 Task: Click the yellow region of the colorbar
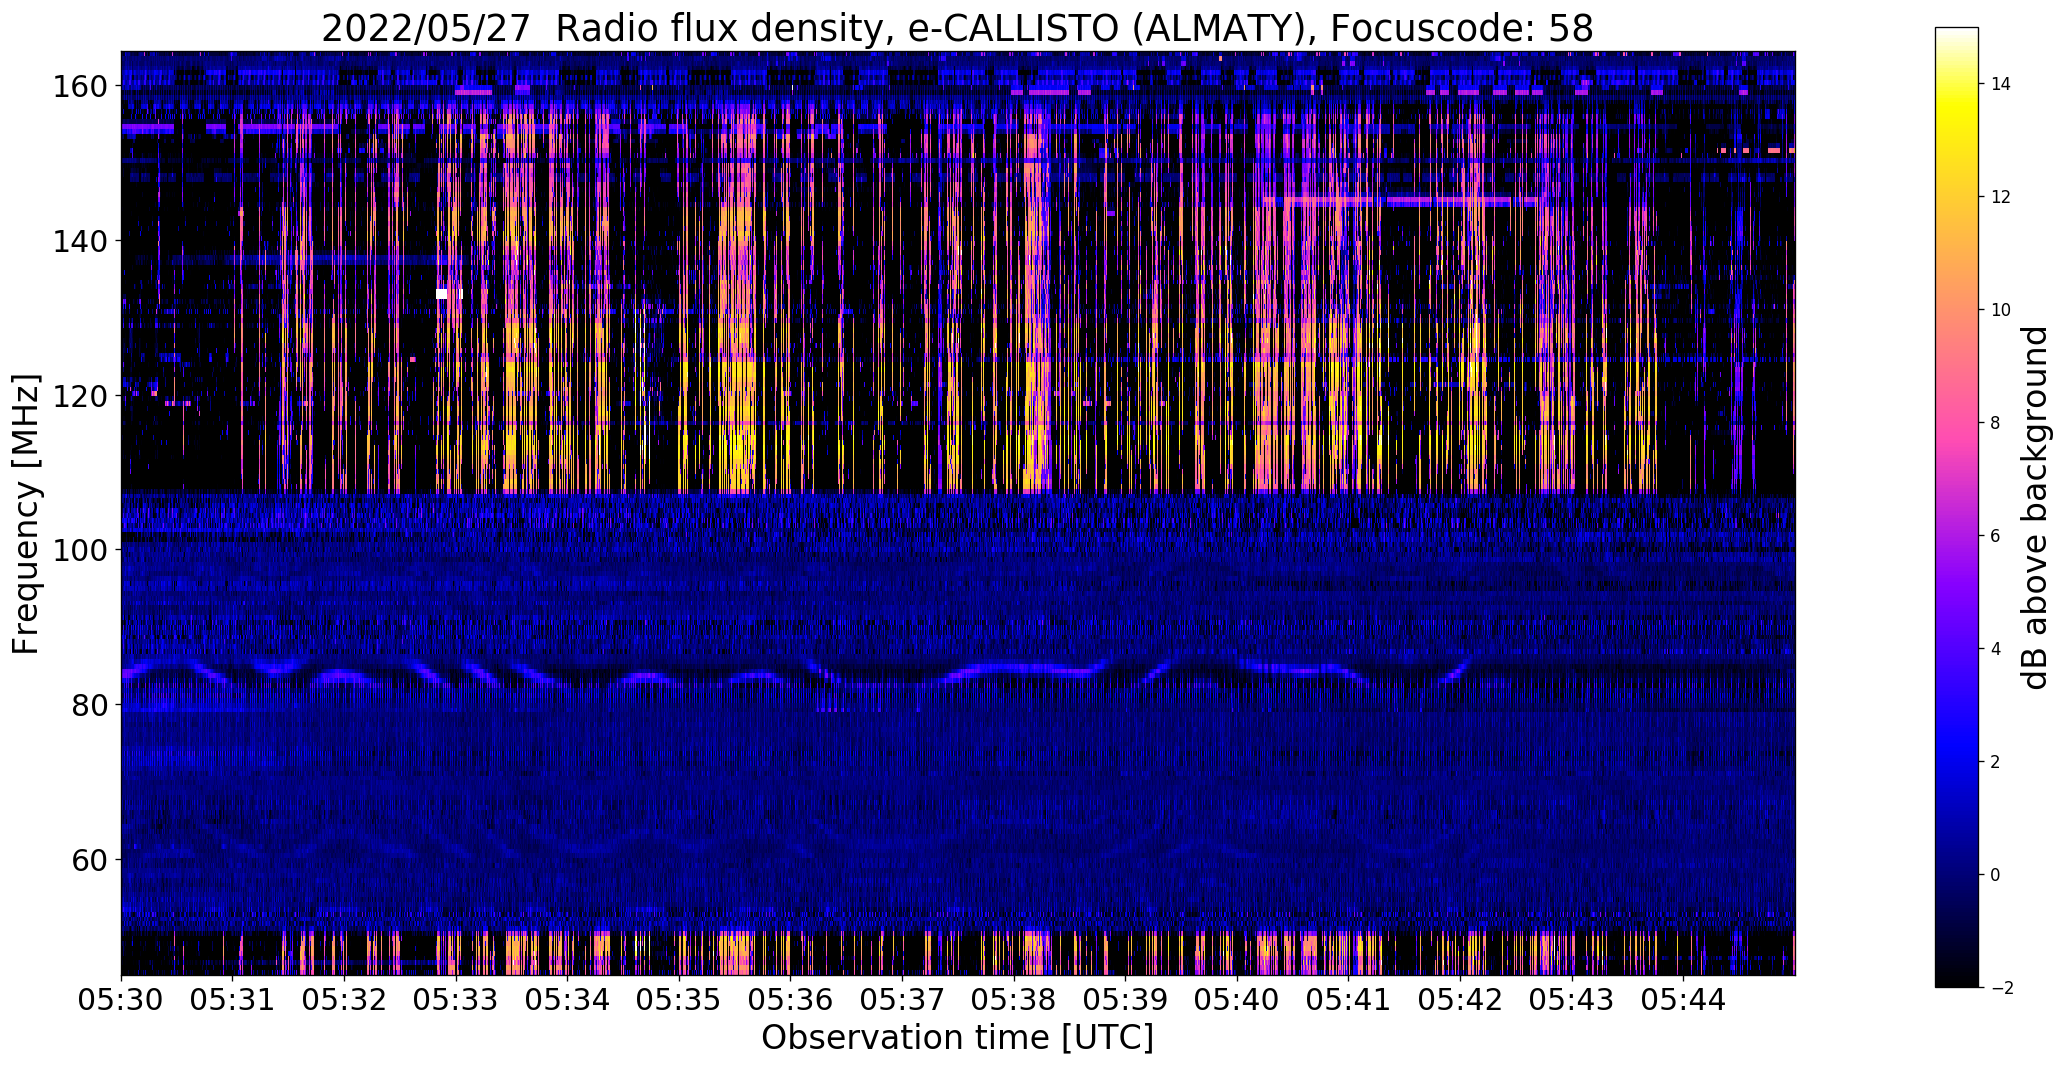click(1957, 110)
